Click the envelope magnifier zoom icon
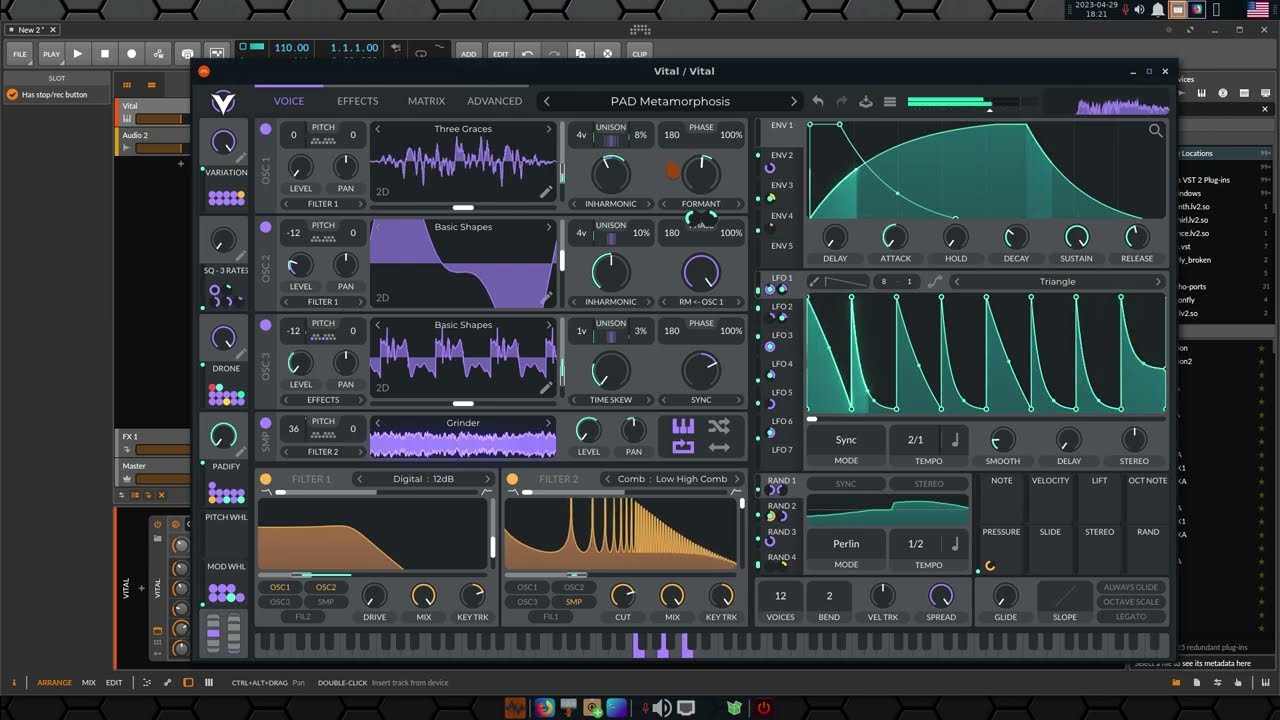 pyautogui.click(x=1156, y=131)
